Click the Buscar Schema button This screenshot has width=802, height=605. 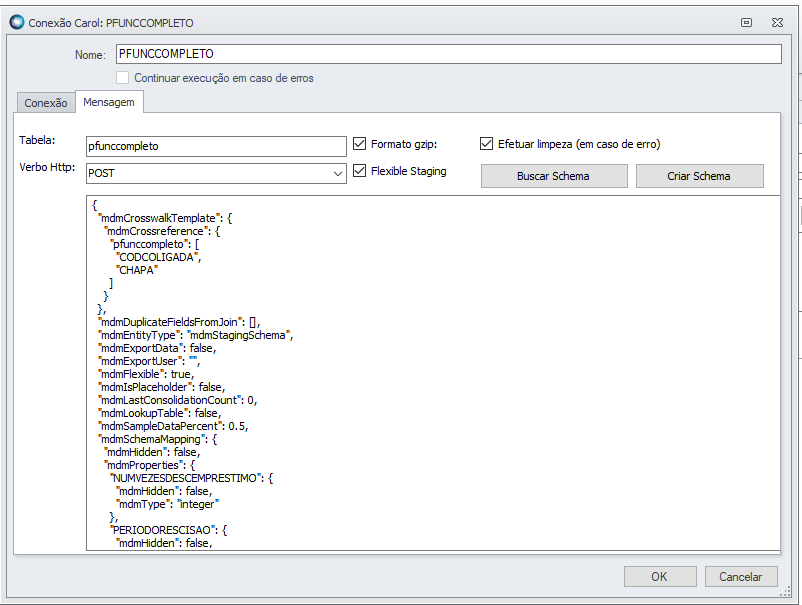[553, 176]
